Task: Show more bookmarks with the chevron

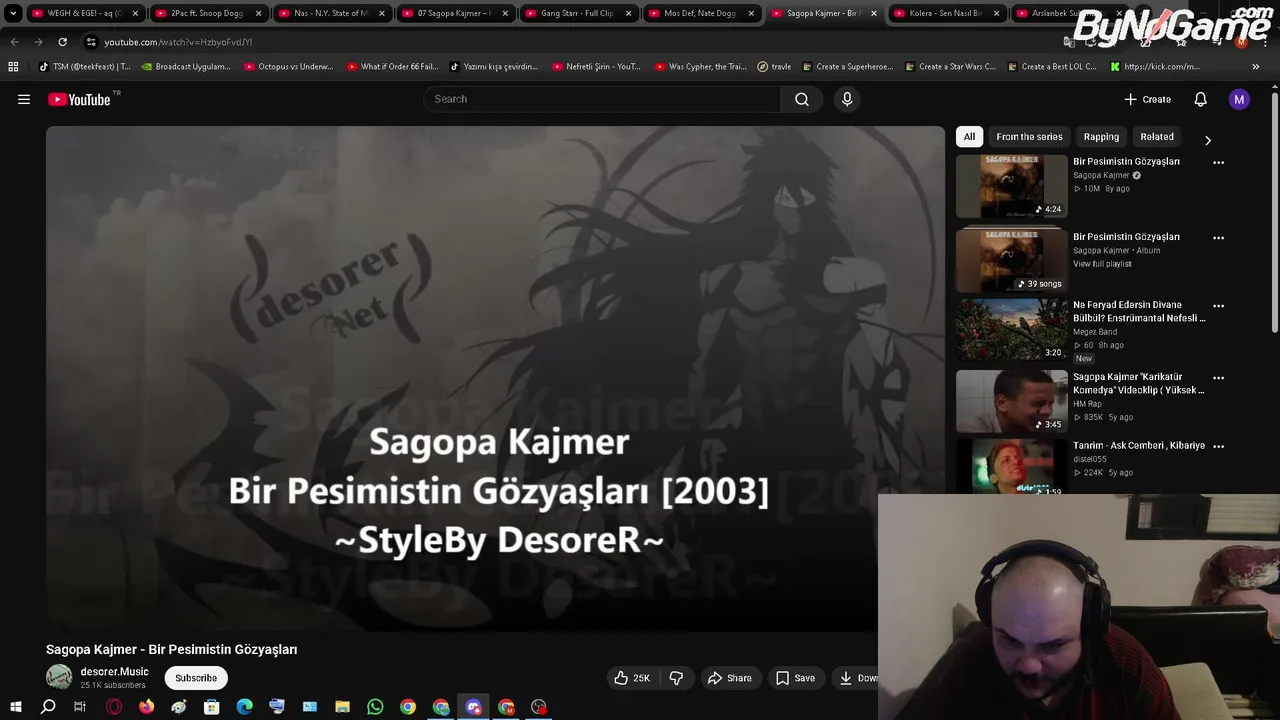Action: [1256, 67]
